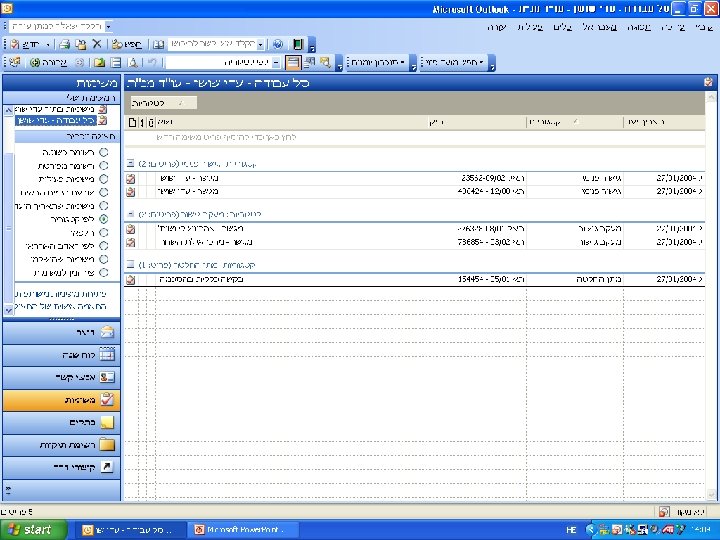Click the task icon in the folder banner

[x=708, y=82]
